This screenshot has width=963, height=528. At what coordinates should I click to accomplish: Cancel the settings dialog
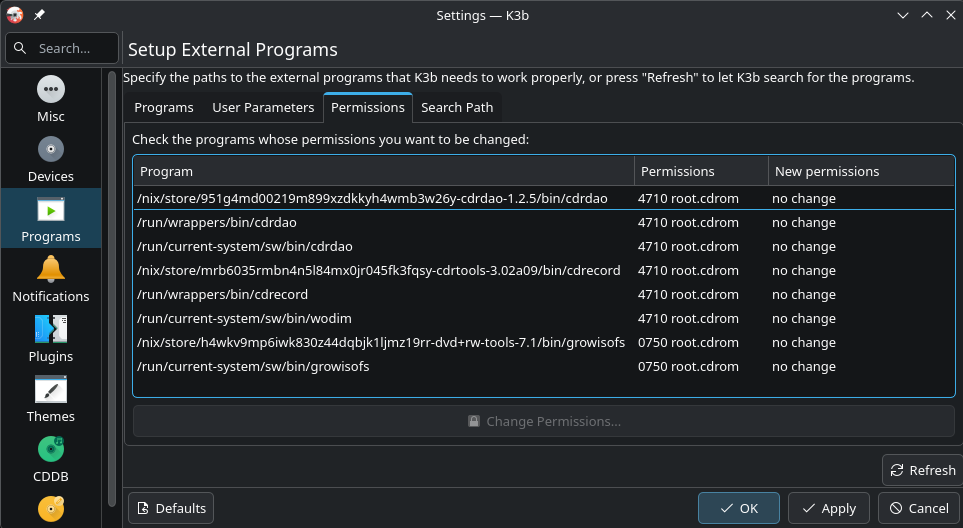(919, 508)
